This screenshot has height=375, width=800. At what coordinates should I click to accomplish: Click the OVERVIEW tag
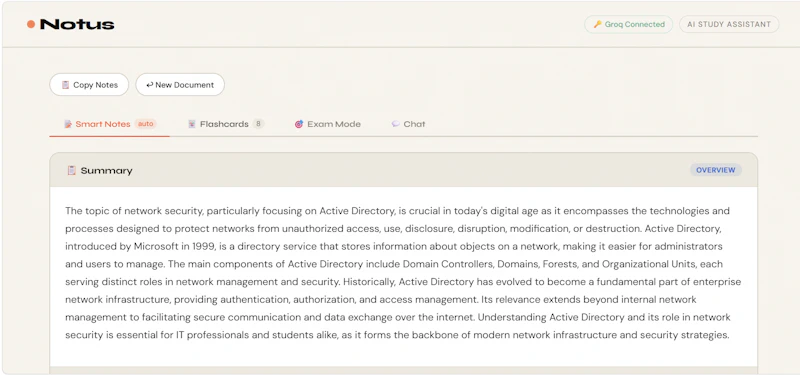click(716, 170)
